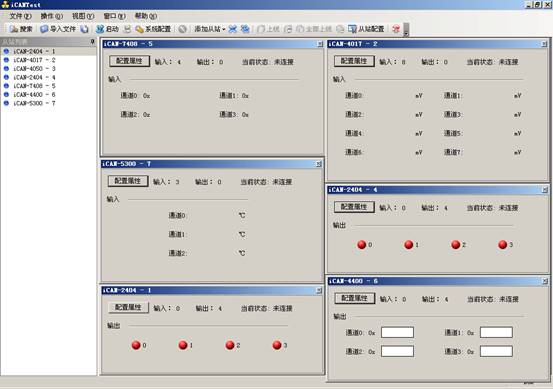Click 配置属性 in iCAN-2404 - 4 window
This screenshot has width=553, height=389.
pyautogui.click(x=354, y=207)
